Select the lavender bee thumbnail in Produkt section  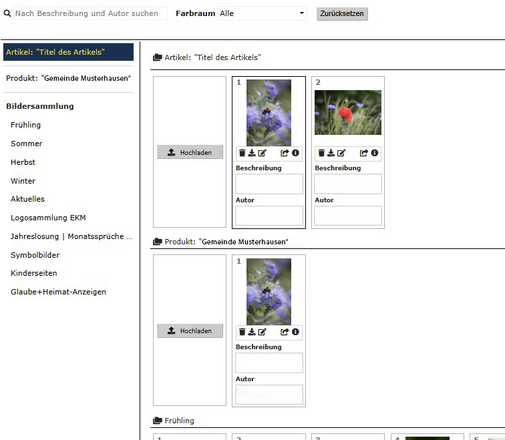coord(269,292)
